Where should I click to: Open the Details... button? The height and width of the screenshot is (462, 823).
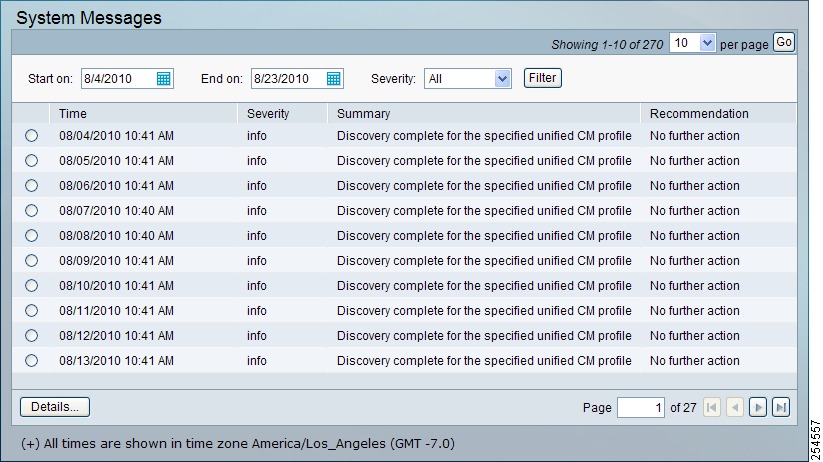(55, 407)
